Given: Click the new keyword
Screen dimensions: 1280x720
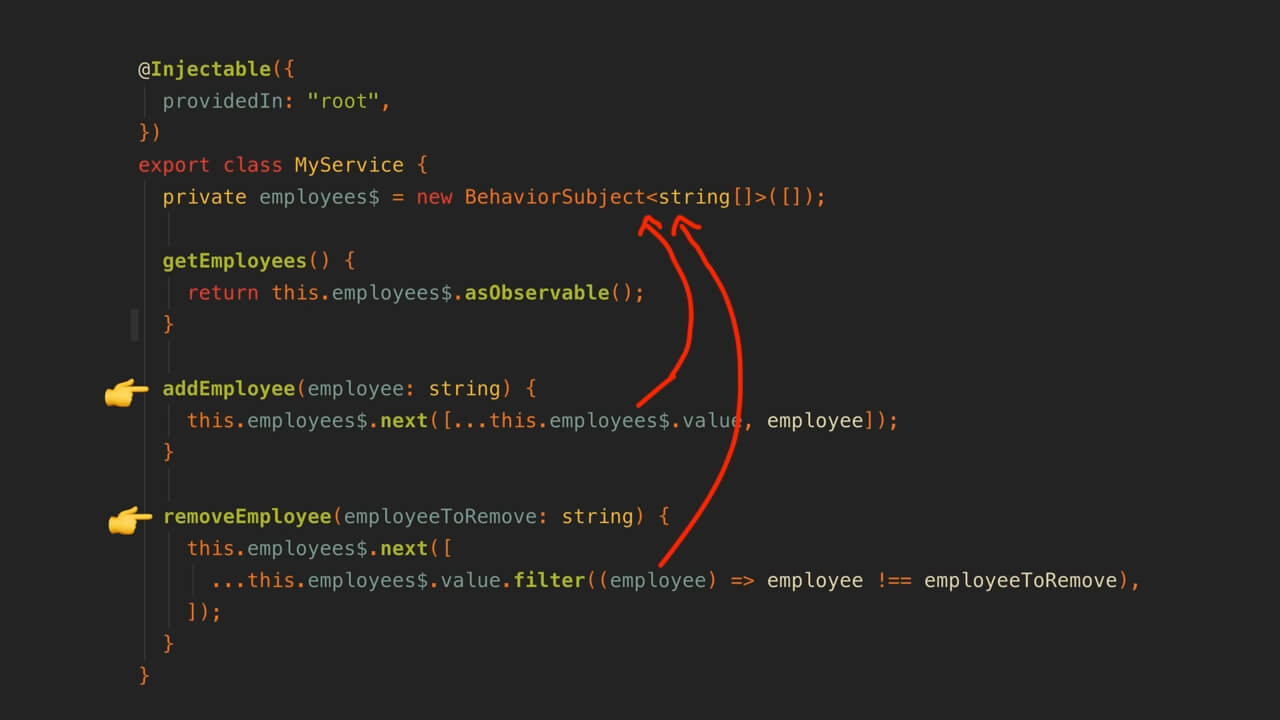Looking at the screenshot, I should coord(434,197).
